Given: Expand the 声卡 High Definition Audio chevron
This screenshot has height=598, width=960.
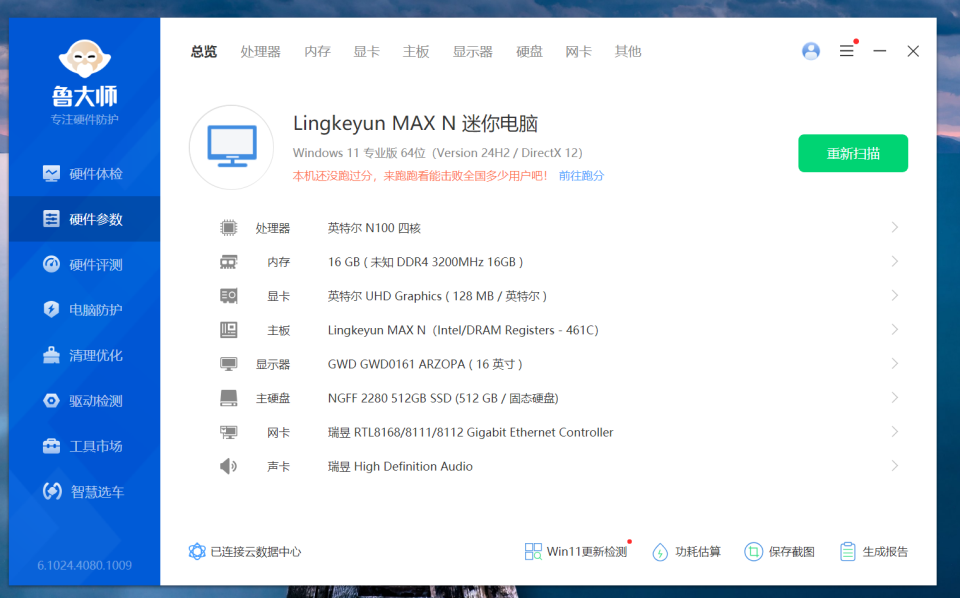Looking at the screenshot, I should pos(894,466).
